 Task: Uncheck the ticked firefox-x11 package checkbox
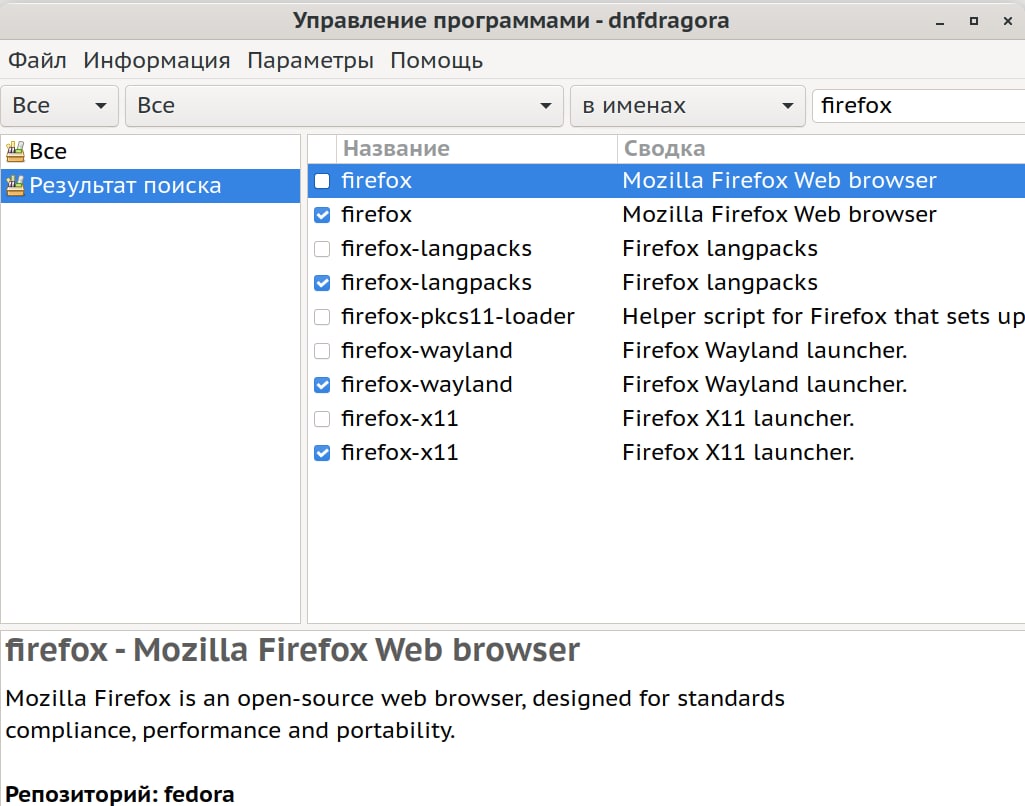[322, 453]
